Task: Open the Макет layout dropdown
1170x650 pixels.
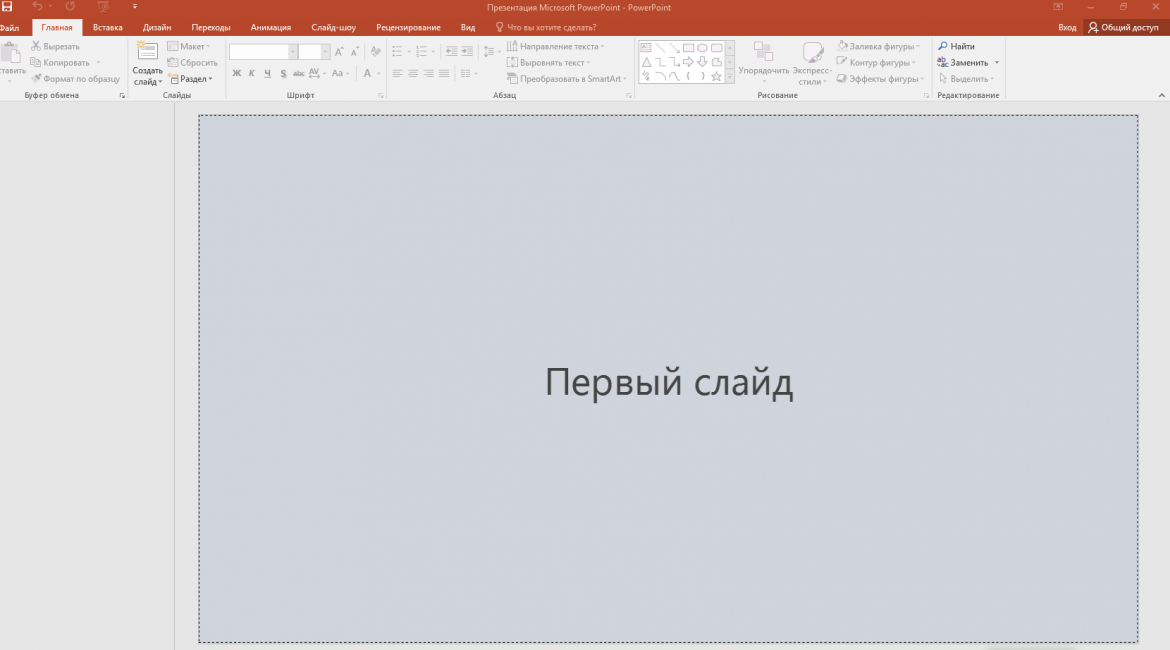Action: pos(189,46)
